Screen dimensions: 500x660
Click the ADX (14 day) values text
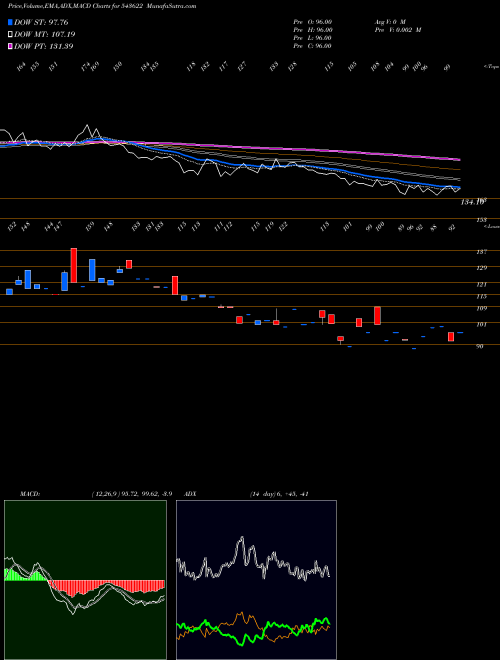(x=279, y=494)
